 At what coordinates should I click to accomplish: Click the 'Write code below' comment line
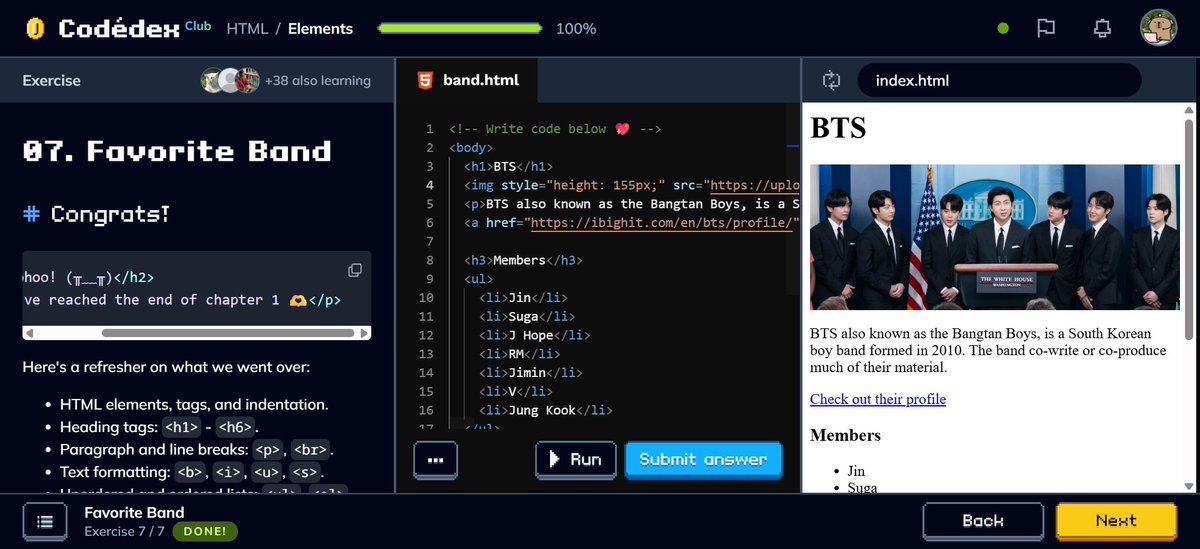(x=555, y=129)
